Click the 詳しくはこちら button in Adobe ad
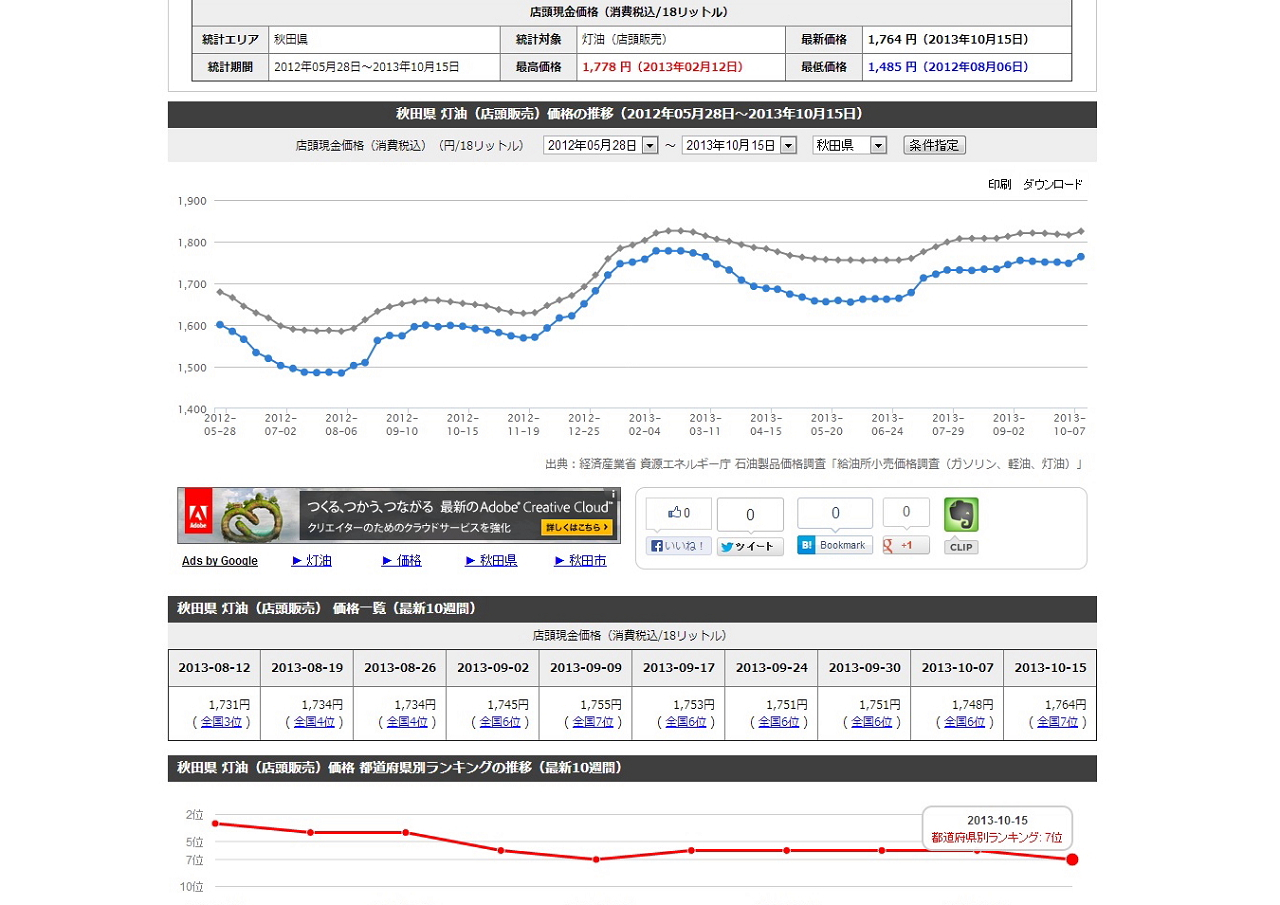 tap(576, 527)
